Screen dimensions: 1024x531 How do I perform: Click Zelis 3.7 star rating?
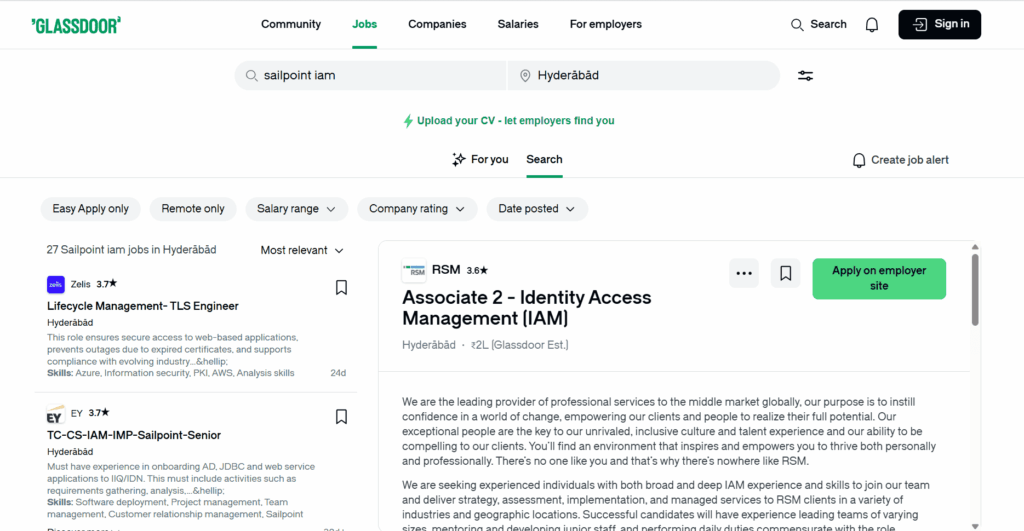point(107,284)
